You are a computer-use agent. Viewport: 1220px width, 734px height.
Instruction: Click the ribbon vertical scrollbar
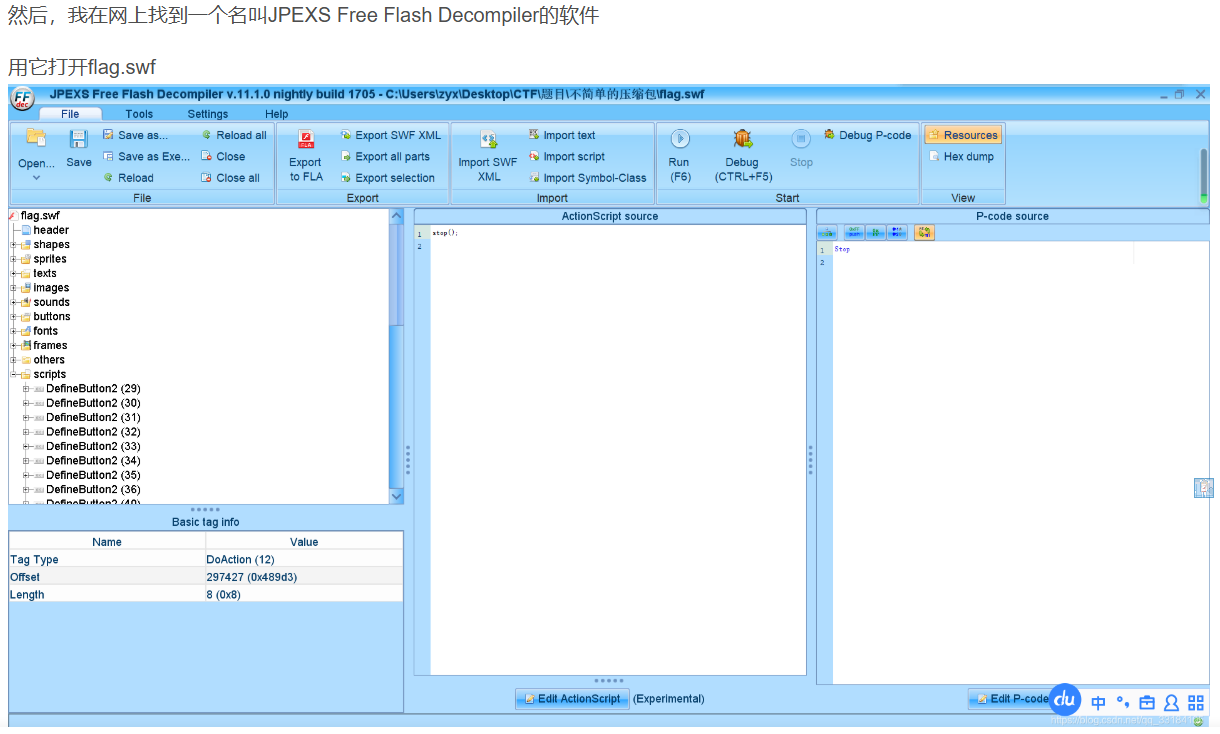(1204, 176)
